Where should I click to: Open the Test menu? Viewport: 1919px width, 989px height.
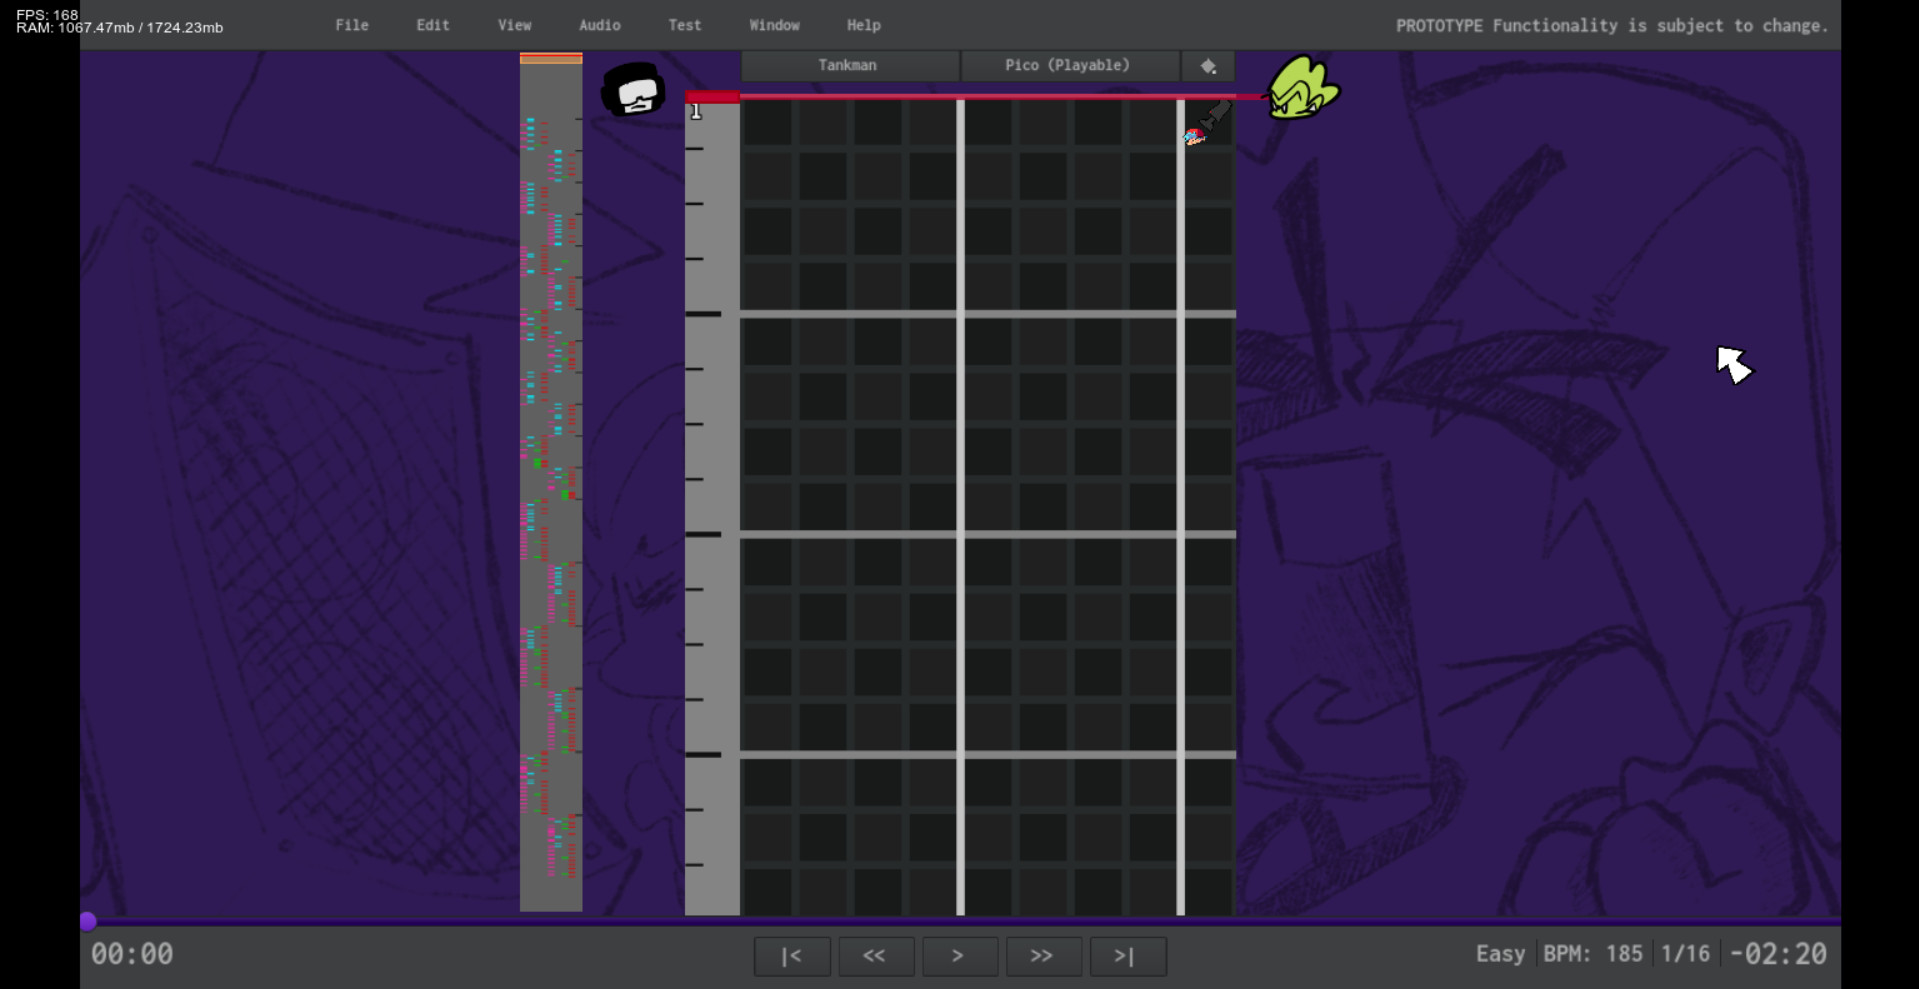click(x=685, y=25)
